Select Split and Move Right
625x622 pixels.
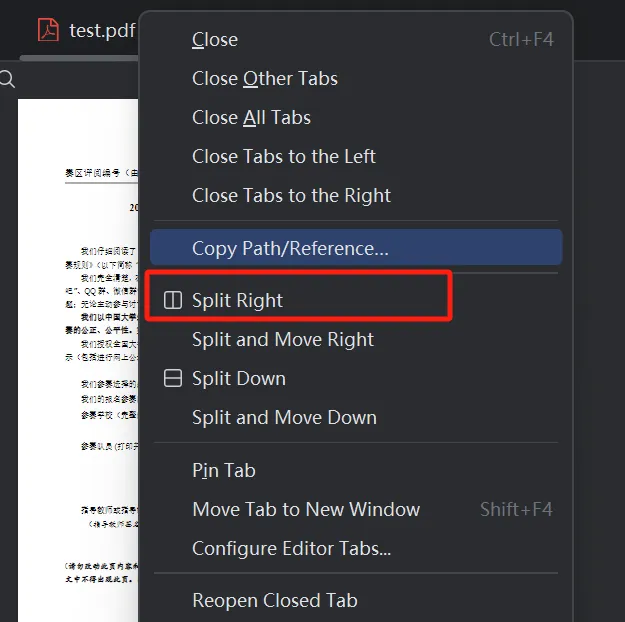click(x=283, y=340)
